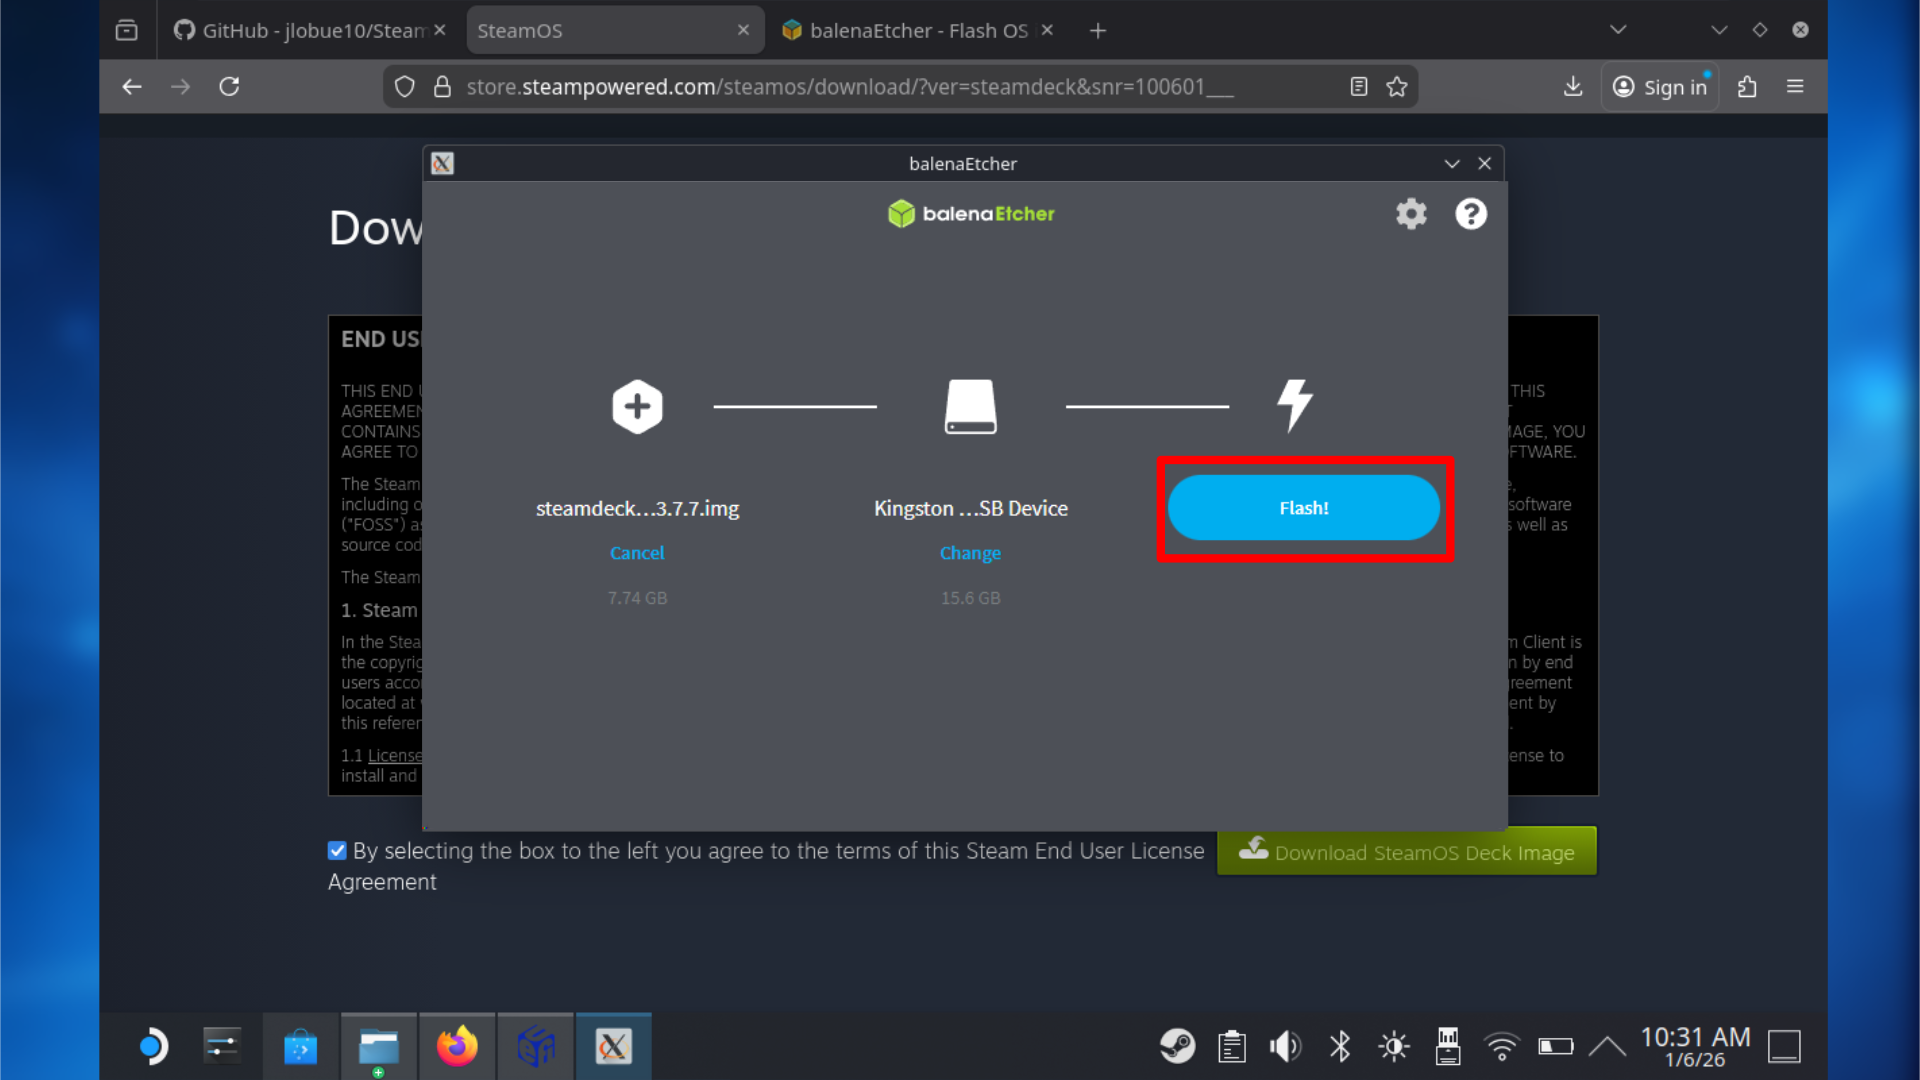Uncheck the Steam license agreement checkbox
Screen dimensions: 1920x1080
click(337, 851)
